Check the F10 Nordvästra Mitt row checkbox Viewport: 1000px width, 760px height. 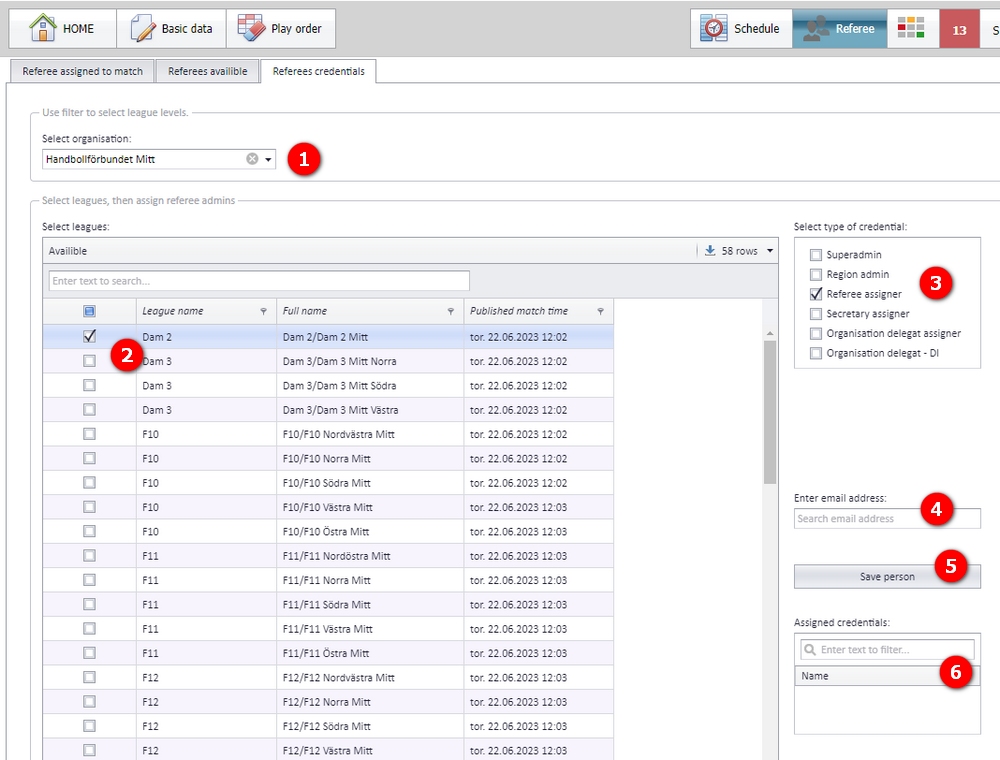[89, 434]
